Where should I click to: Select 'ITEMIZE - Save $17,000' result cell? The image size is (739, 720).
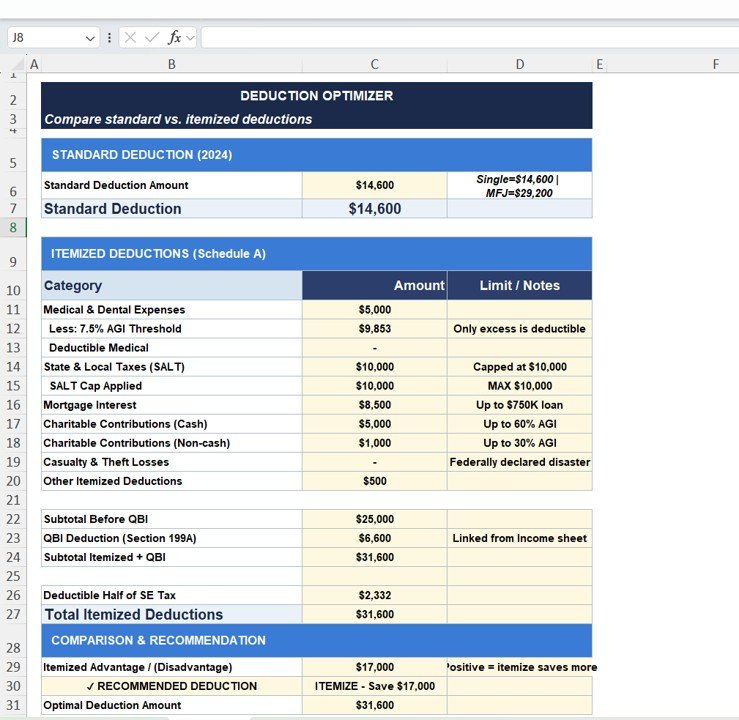point(374,686)
